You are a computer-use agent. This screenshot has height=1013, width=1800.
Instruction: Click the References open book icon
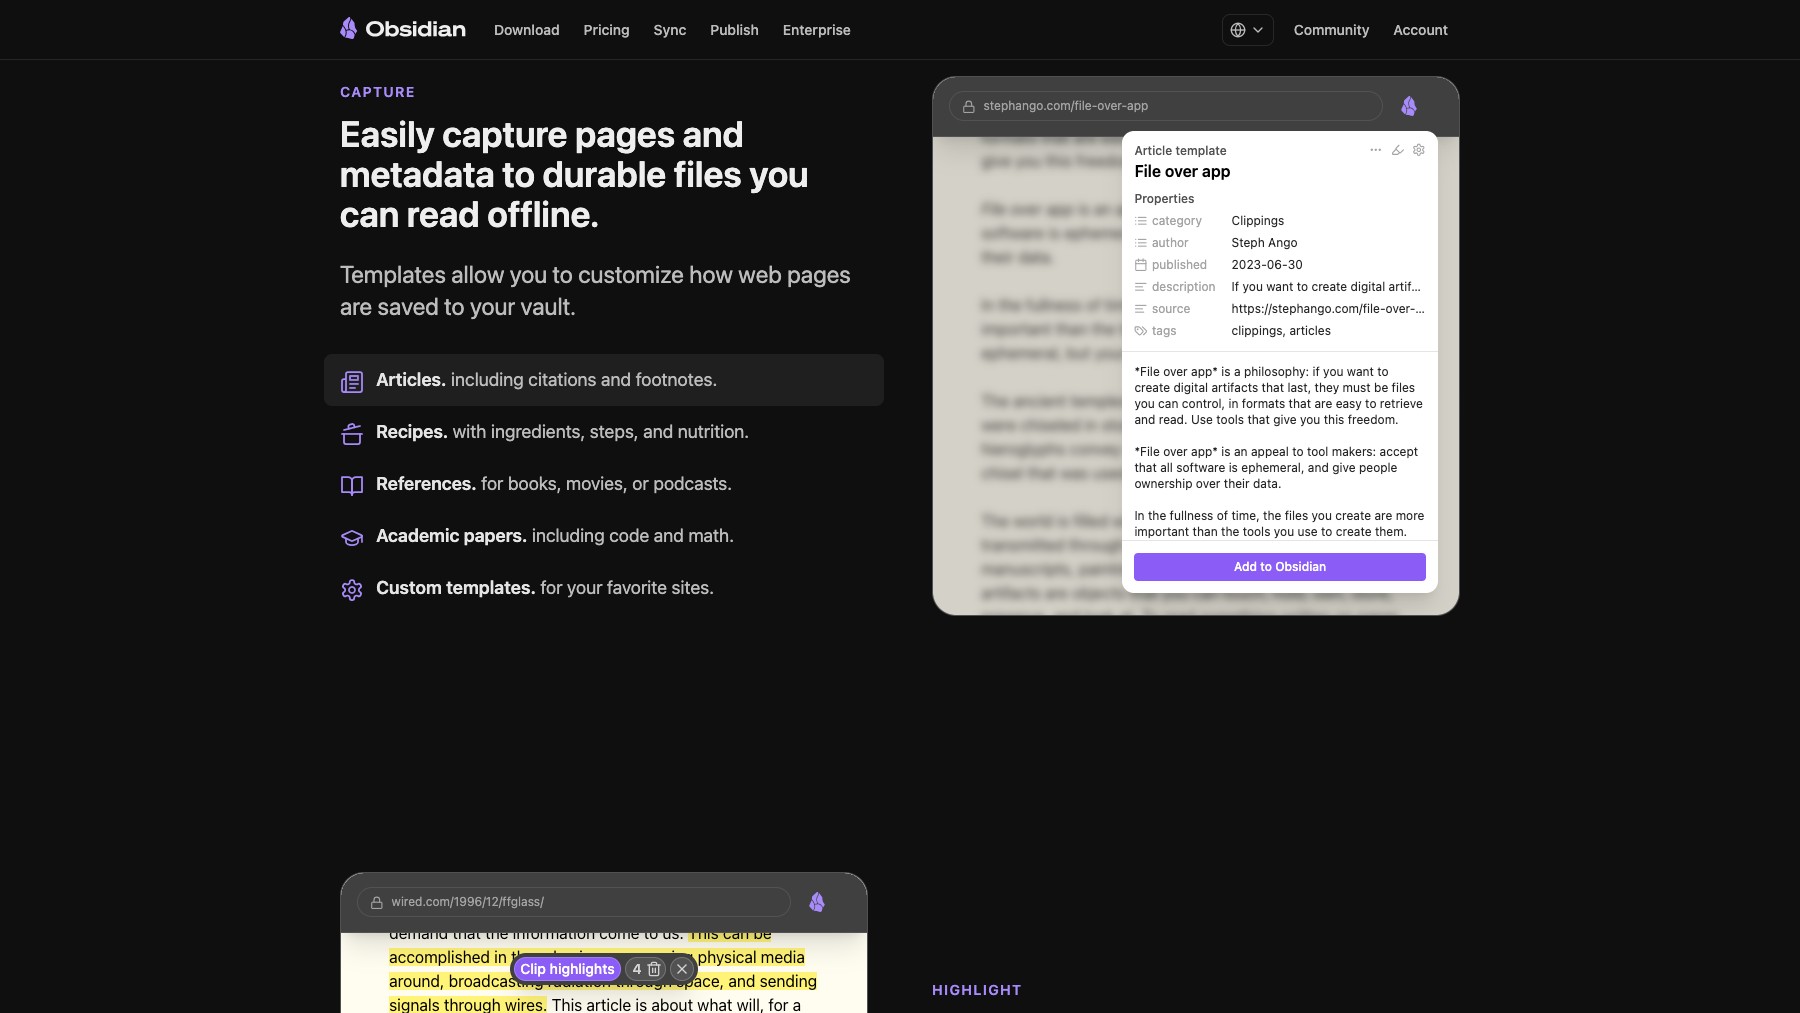[352, 486]
